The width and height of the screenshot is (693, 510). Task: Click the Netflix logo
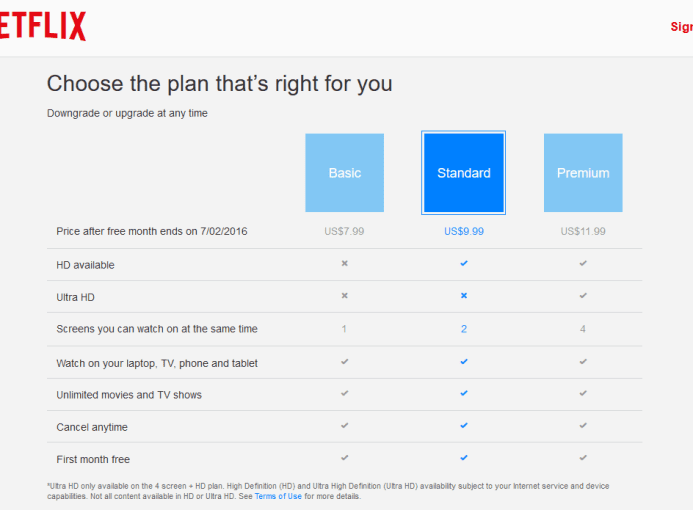[x=42, y=26]
